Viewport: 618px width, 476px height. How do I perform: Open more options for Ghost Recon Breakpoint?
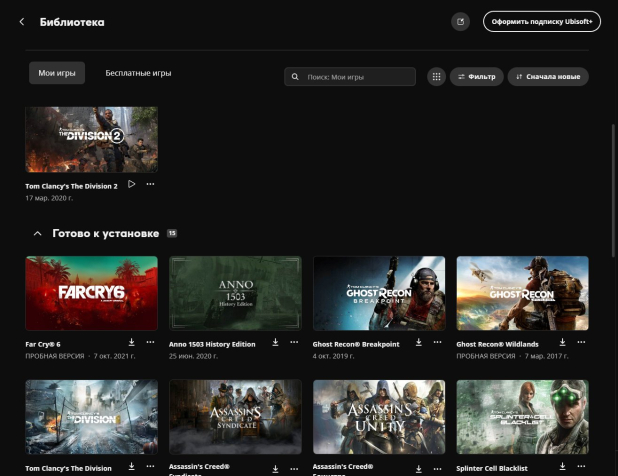point(437,342)
